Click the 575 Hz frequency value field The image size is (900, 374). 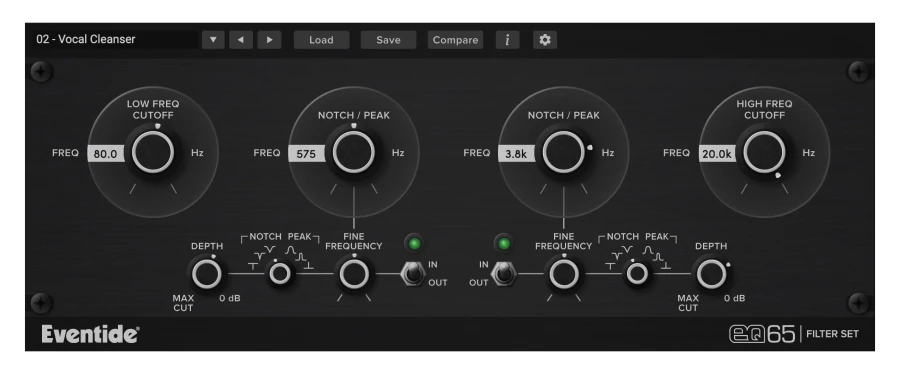pyautogui.click(x=307, y=154)
